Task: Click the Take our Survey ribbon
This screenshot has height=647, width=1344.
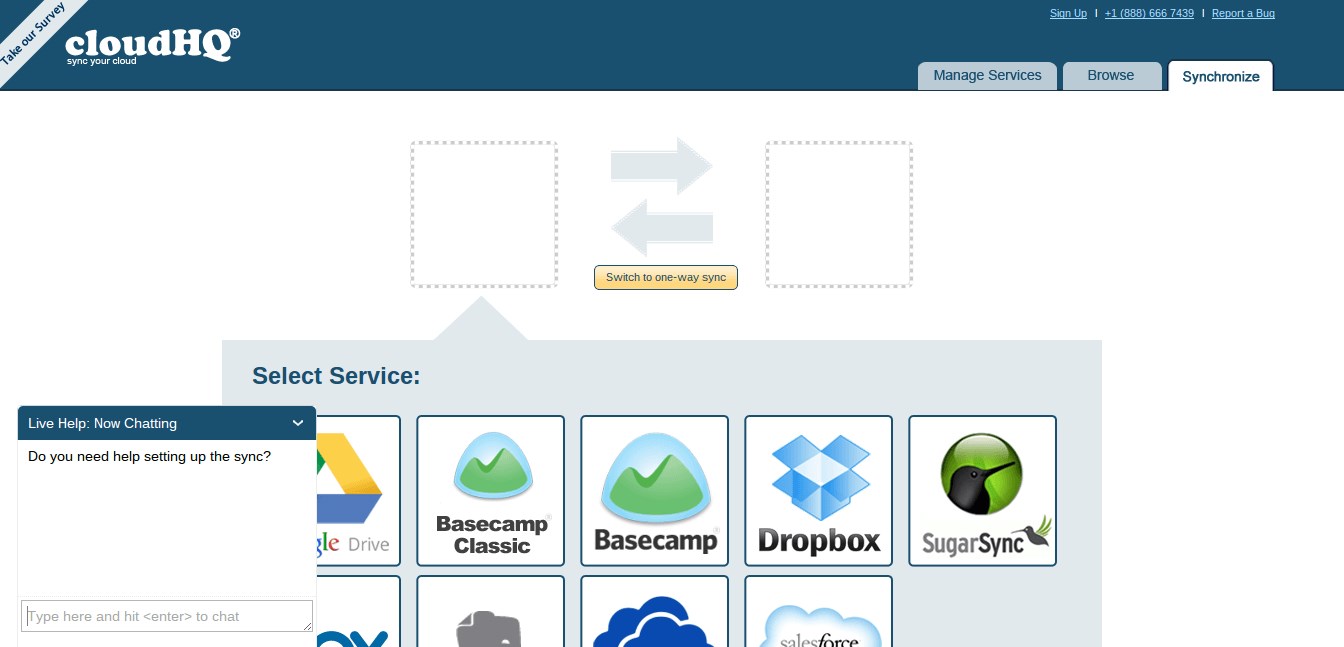Action: (34, 34)
